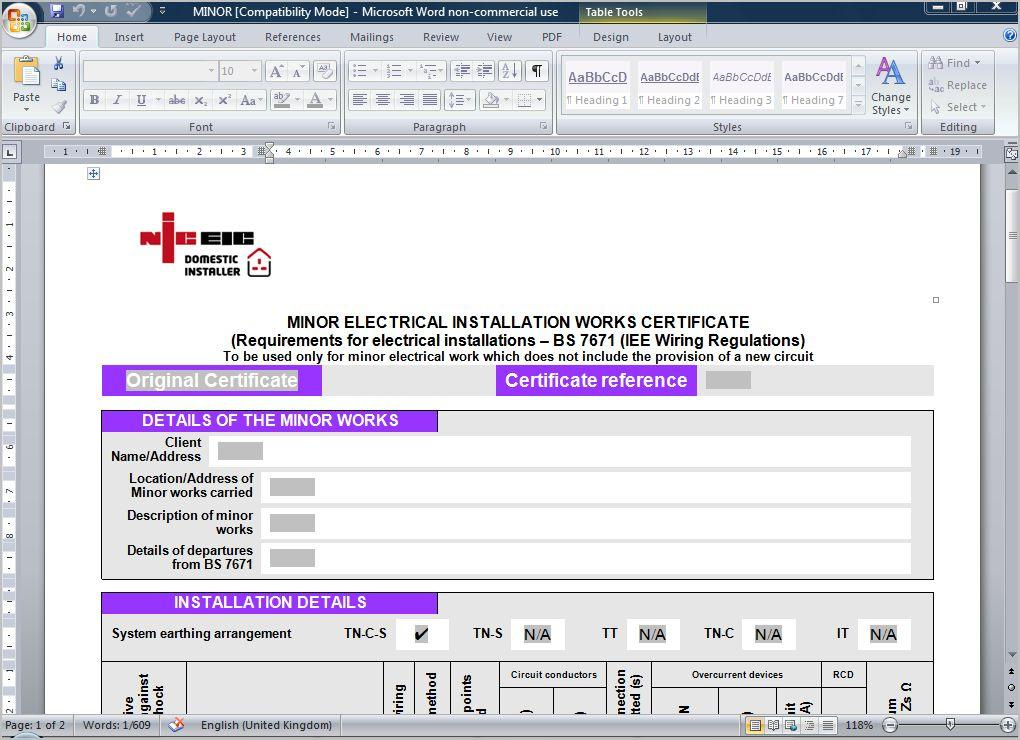Screen dimensions: 1020x740
Task: Decrease the paragraph indent
Action: (x=462, y=71)
